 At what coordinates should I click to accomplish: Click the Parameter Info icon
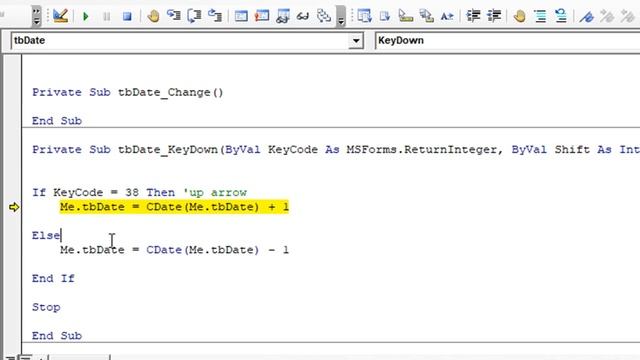427,16
